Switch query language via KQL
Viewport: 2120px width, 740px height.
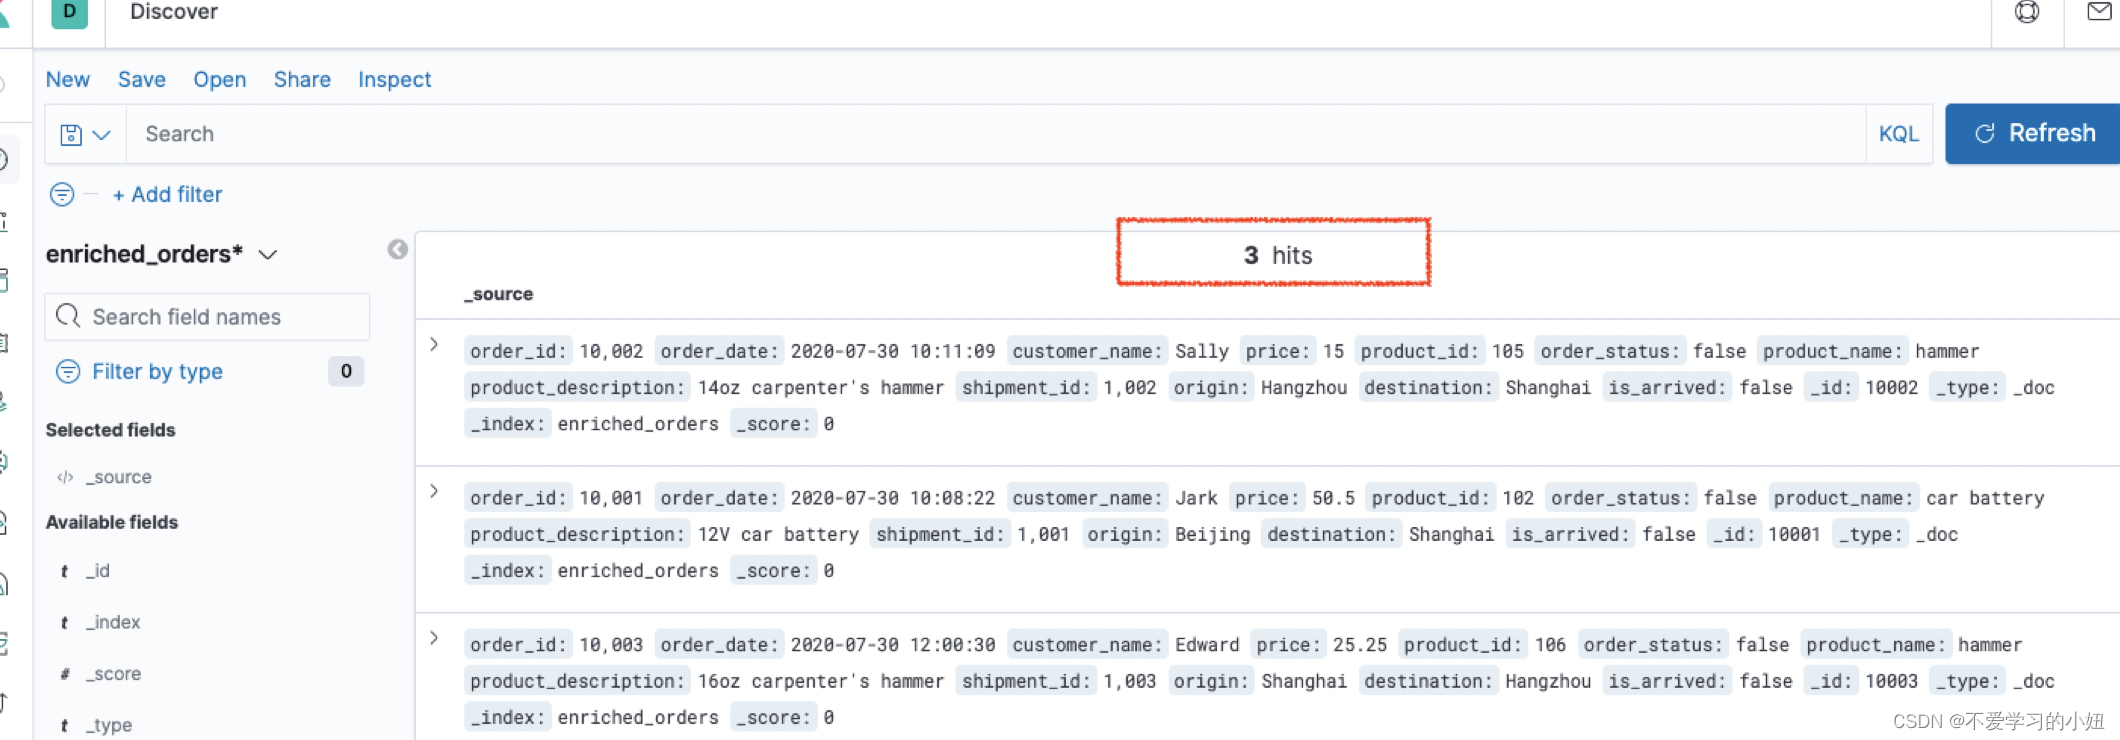(1898, 134)
